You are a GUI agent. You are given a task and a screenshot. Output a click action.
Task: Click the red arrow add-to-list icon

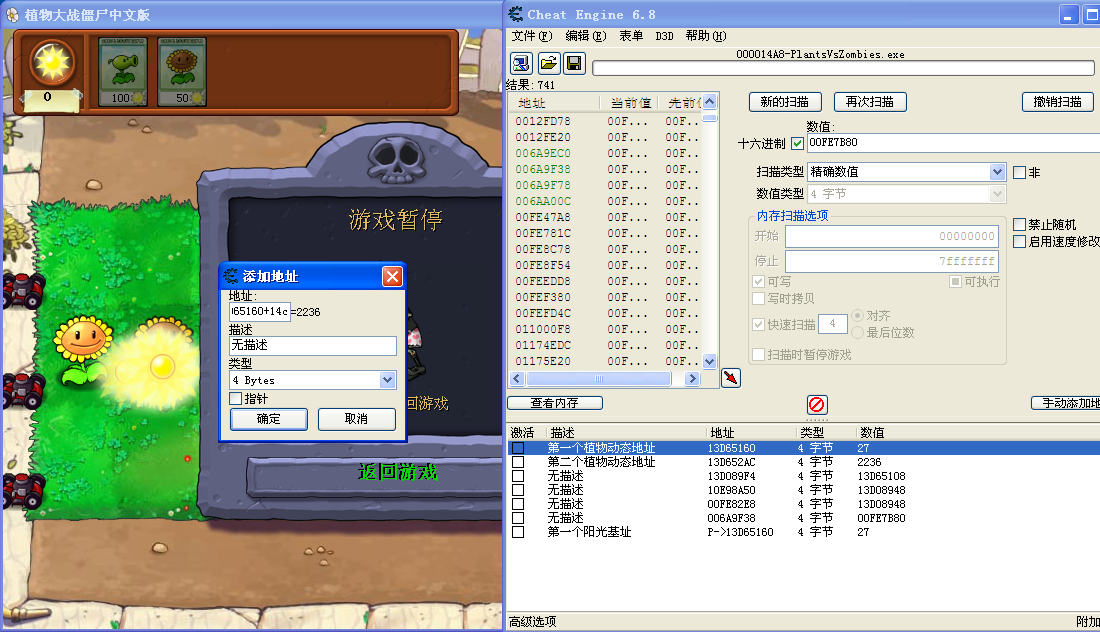click(x=730, y=378)
